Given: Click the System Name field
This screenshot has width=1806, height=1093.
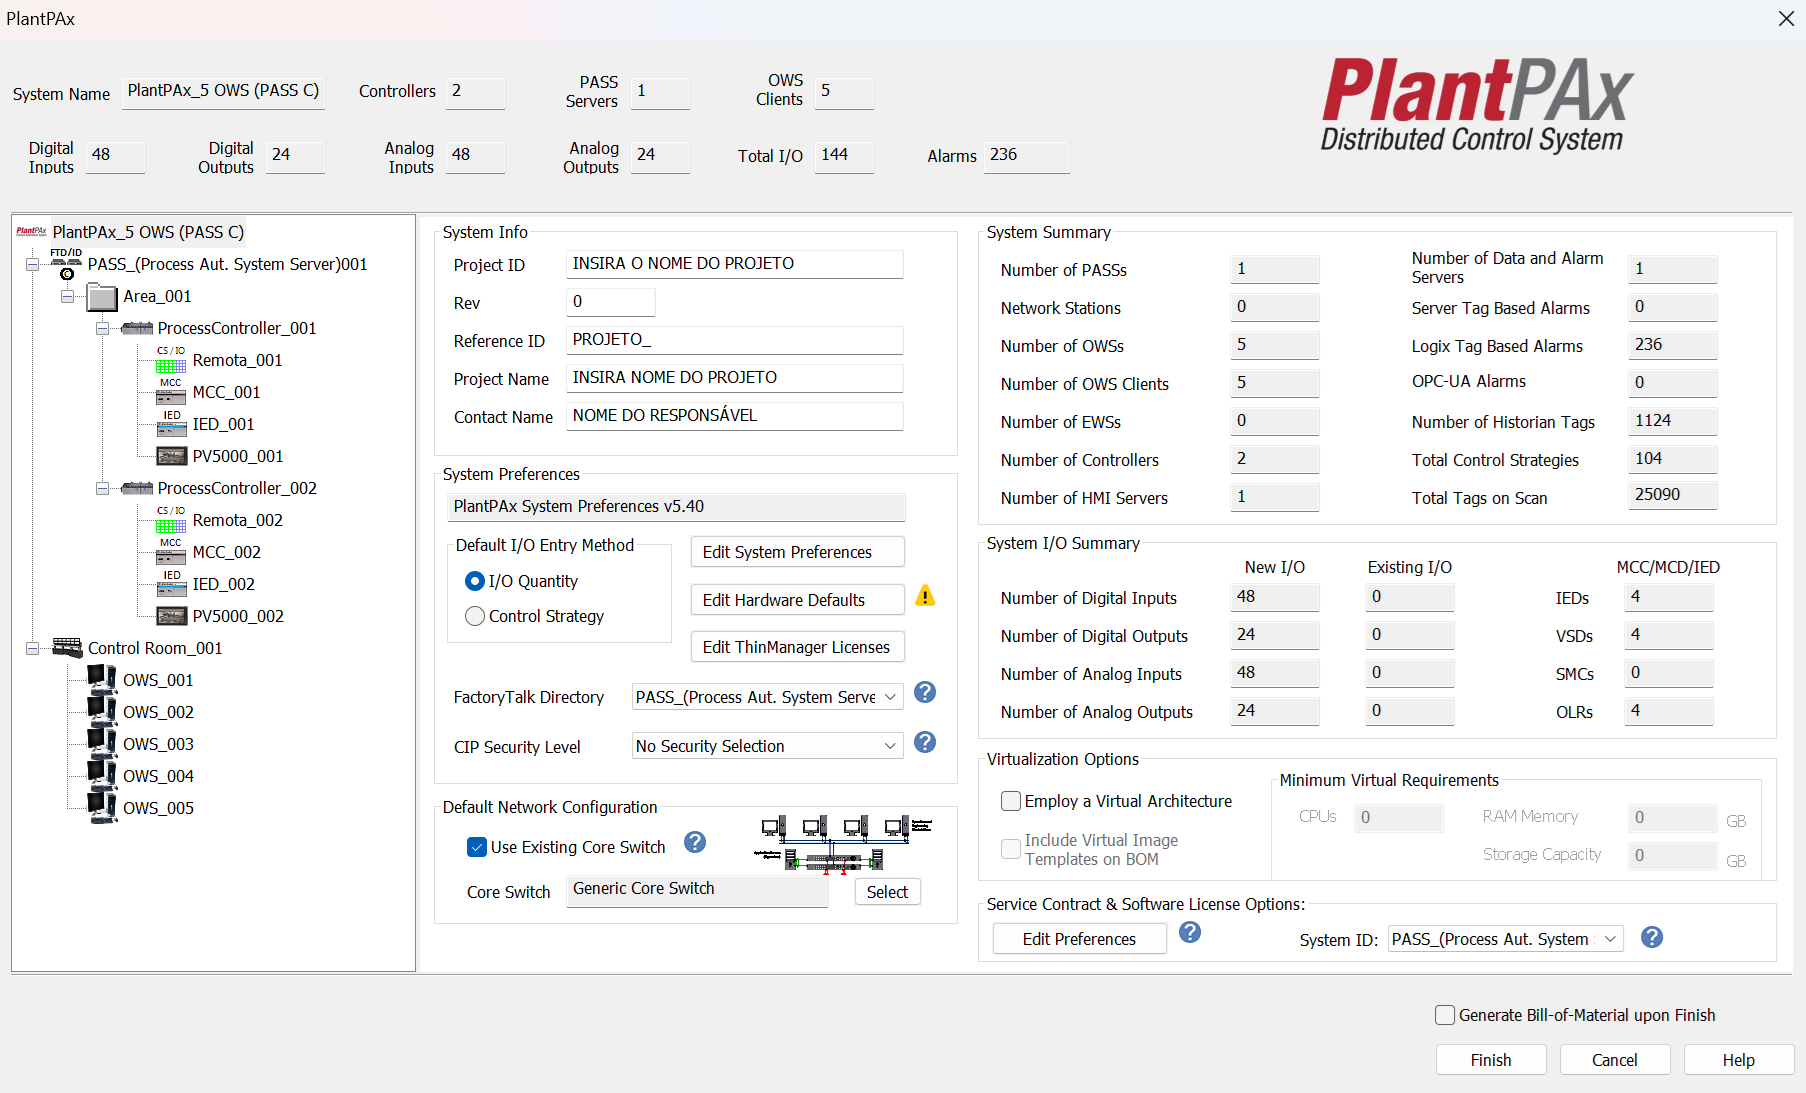Looking at the screenshot, I should pyautogui.click(x=223, y=92).
